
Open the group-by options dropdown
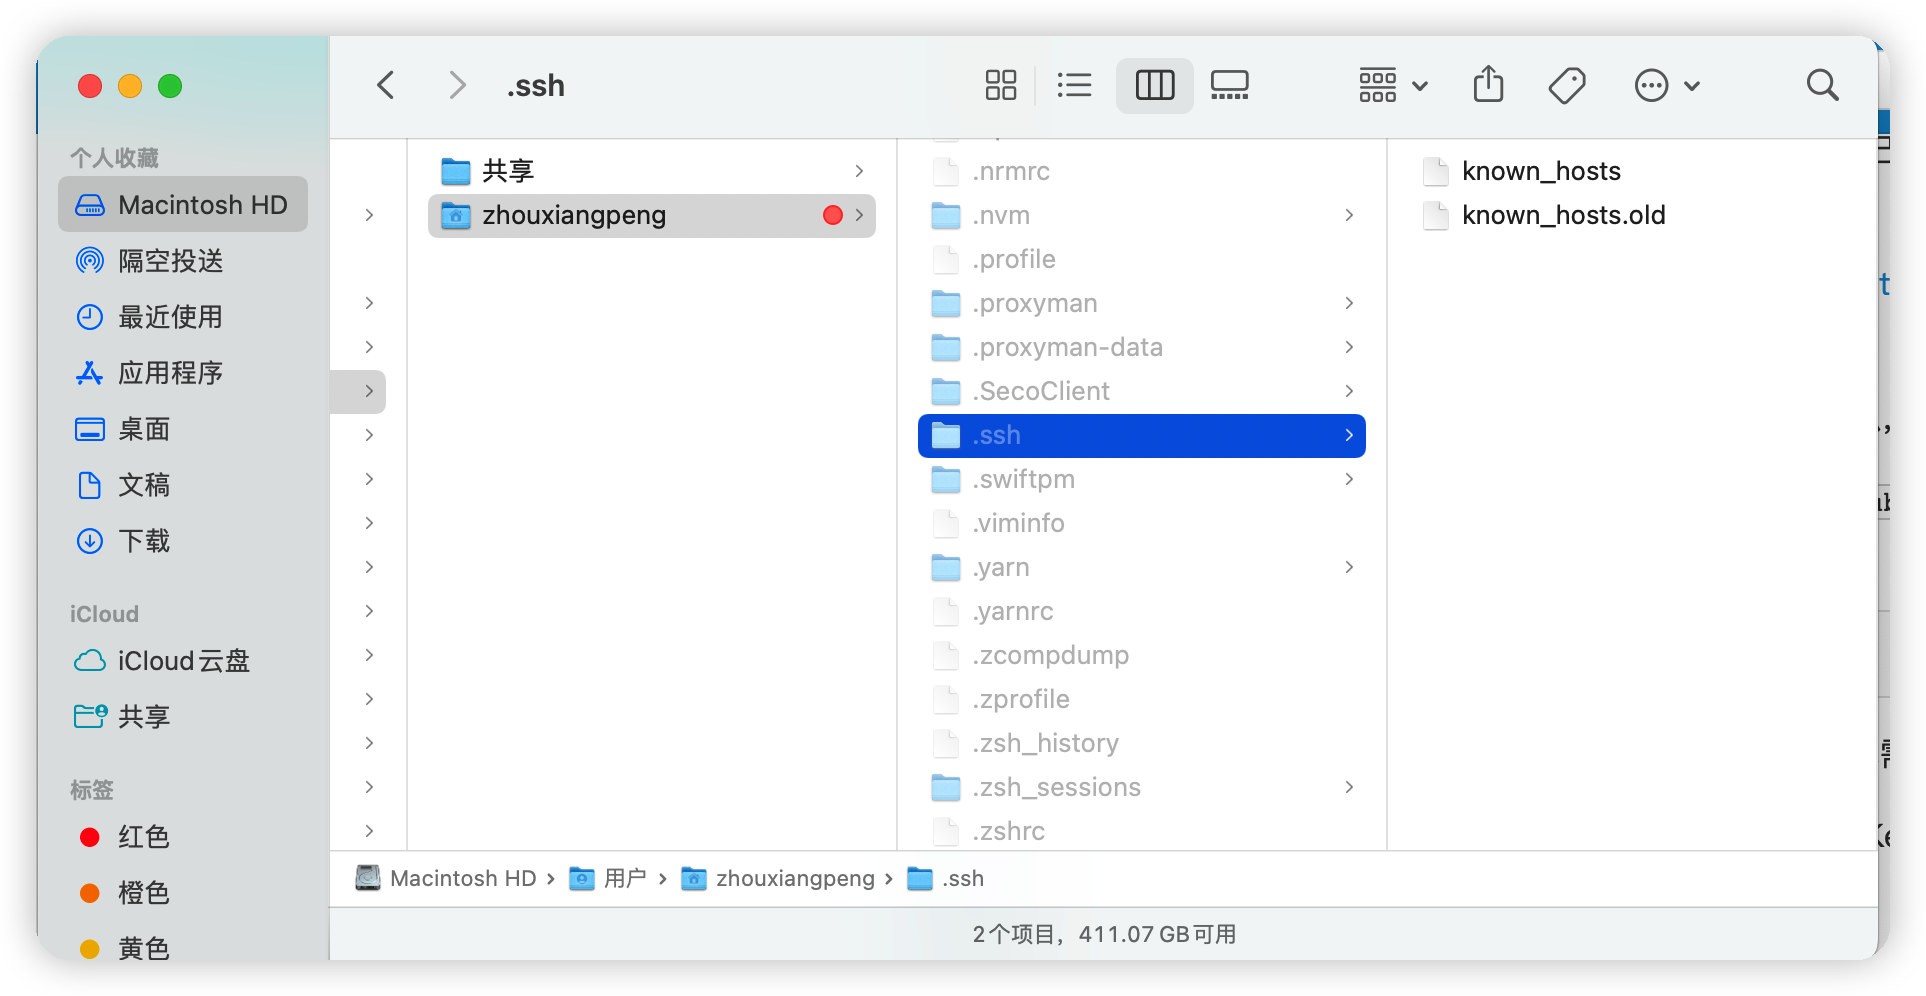click(x=1392, y=85)
